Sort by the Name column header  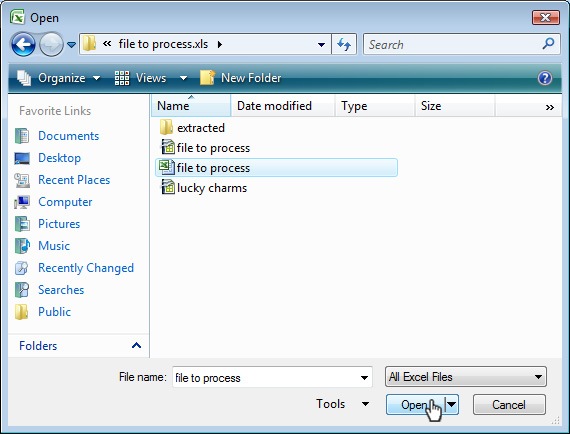pos(191,106)
